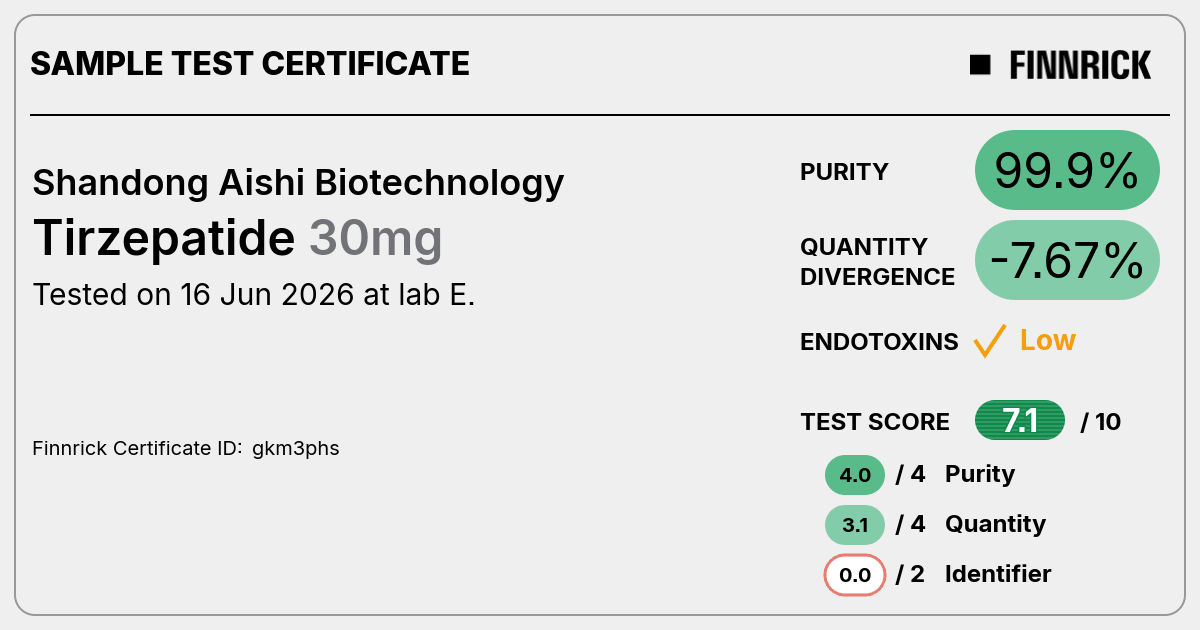This screenshot has width=1200, height=630.
Task: Click the 0.0 identifier score pill
Action: (855, 575)
